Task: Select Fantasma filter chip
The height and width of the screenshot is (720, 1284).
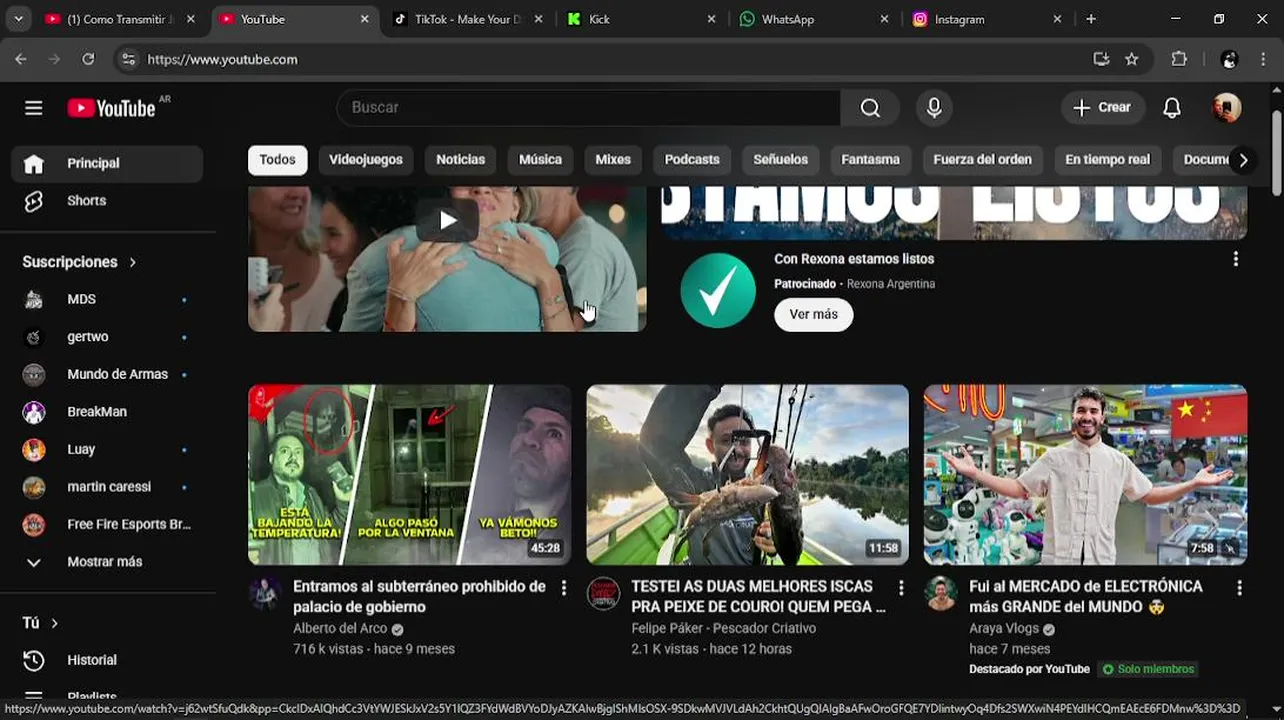Action: click(x=870, y=160)
